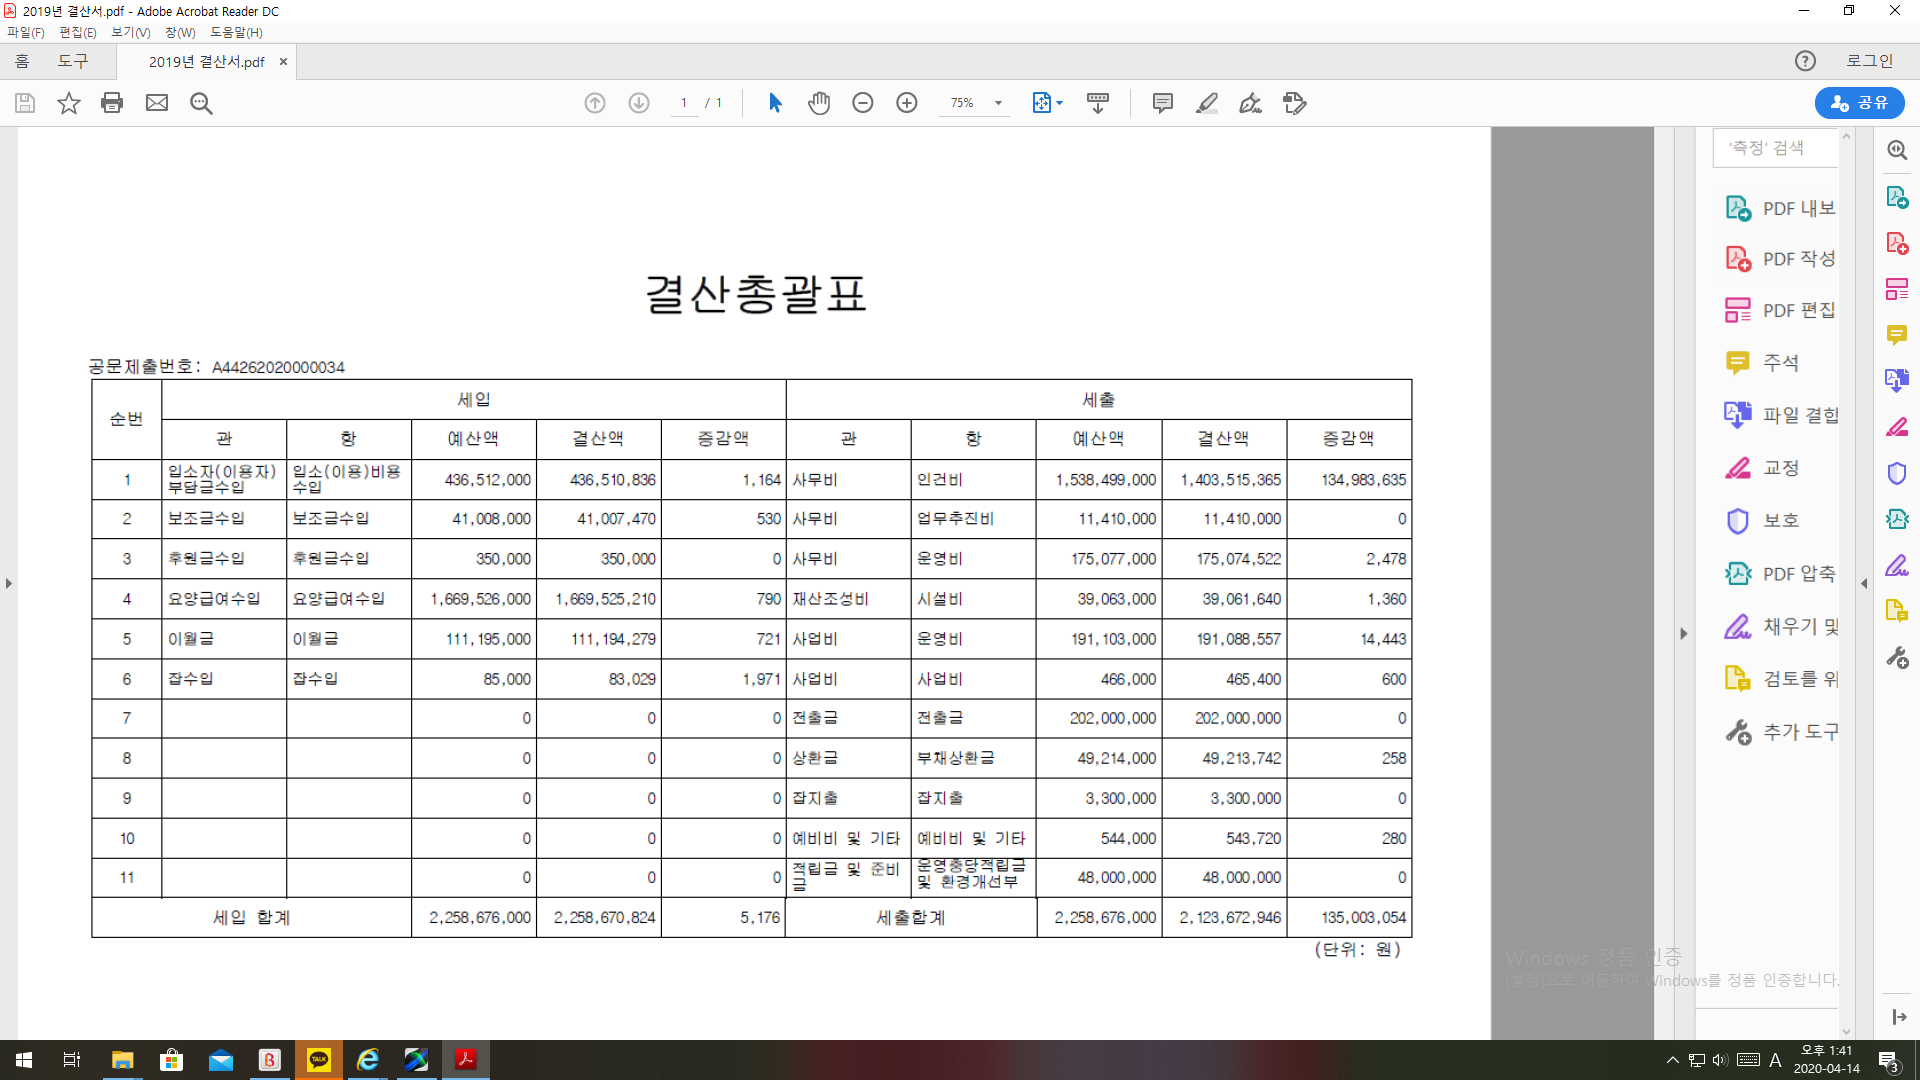The image size is (1920, 1080).
Task: Click the selection arrow tool
Action: point(775,103)
